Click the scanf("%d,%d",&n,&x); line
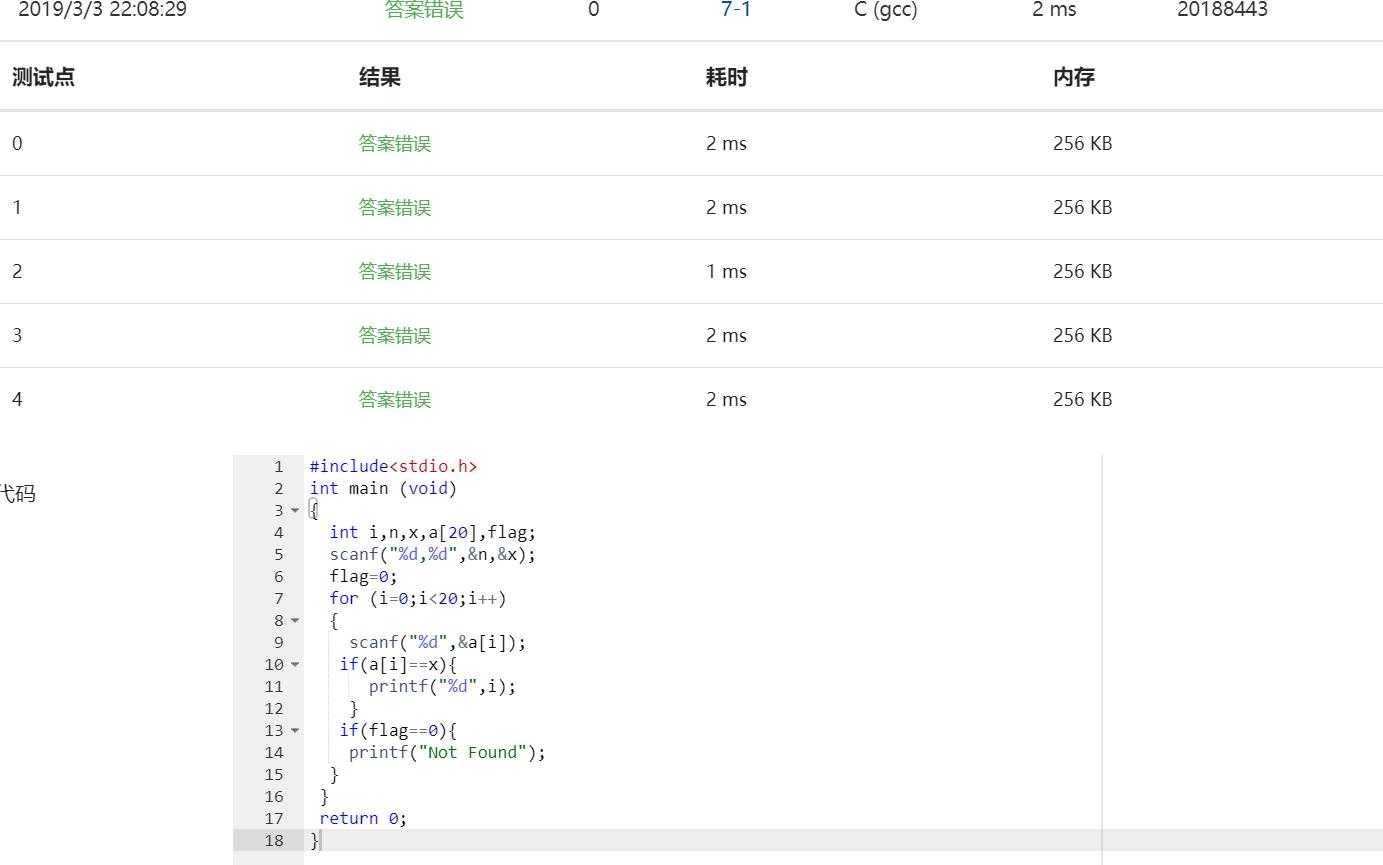Viewport: 1383px width, 865px height. [433, 554]
